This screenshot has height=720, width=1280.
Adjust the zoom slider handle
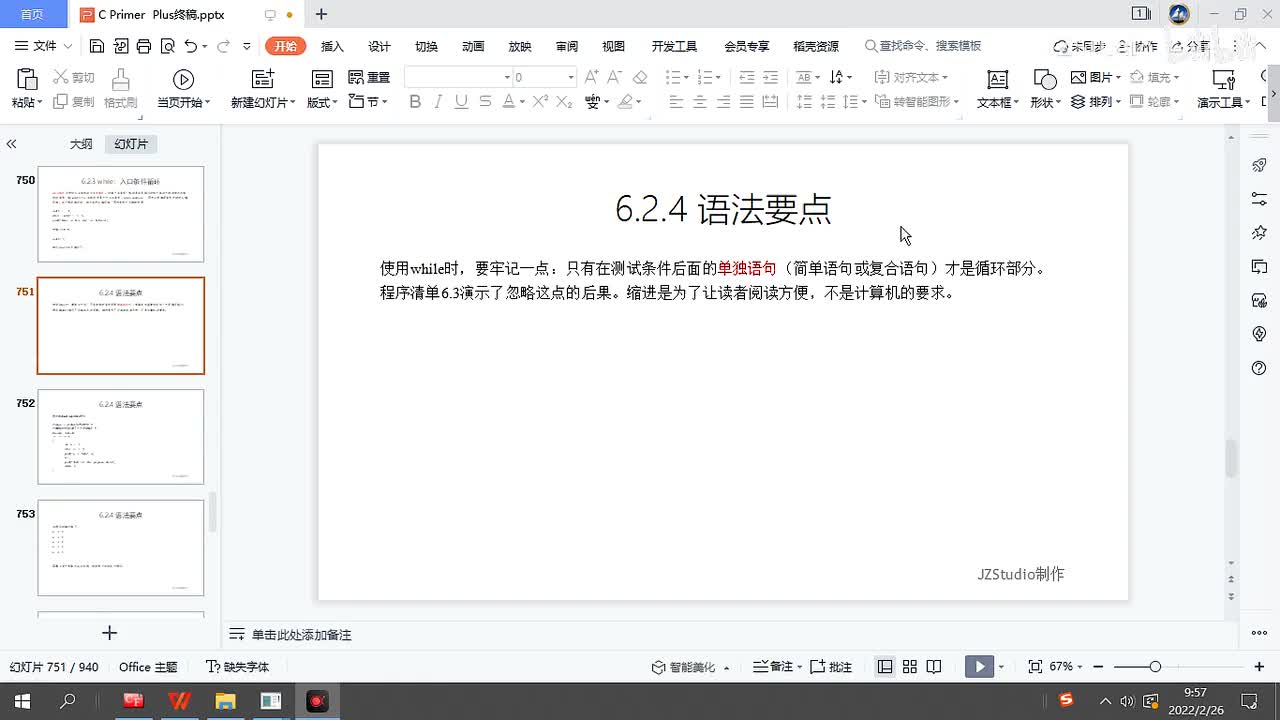pyautogui.click(x=1155, y=667)
